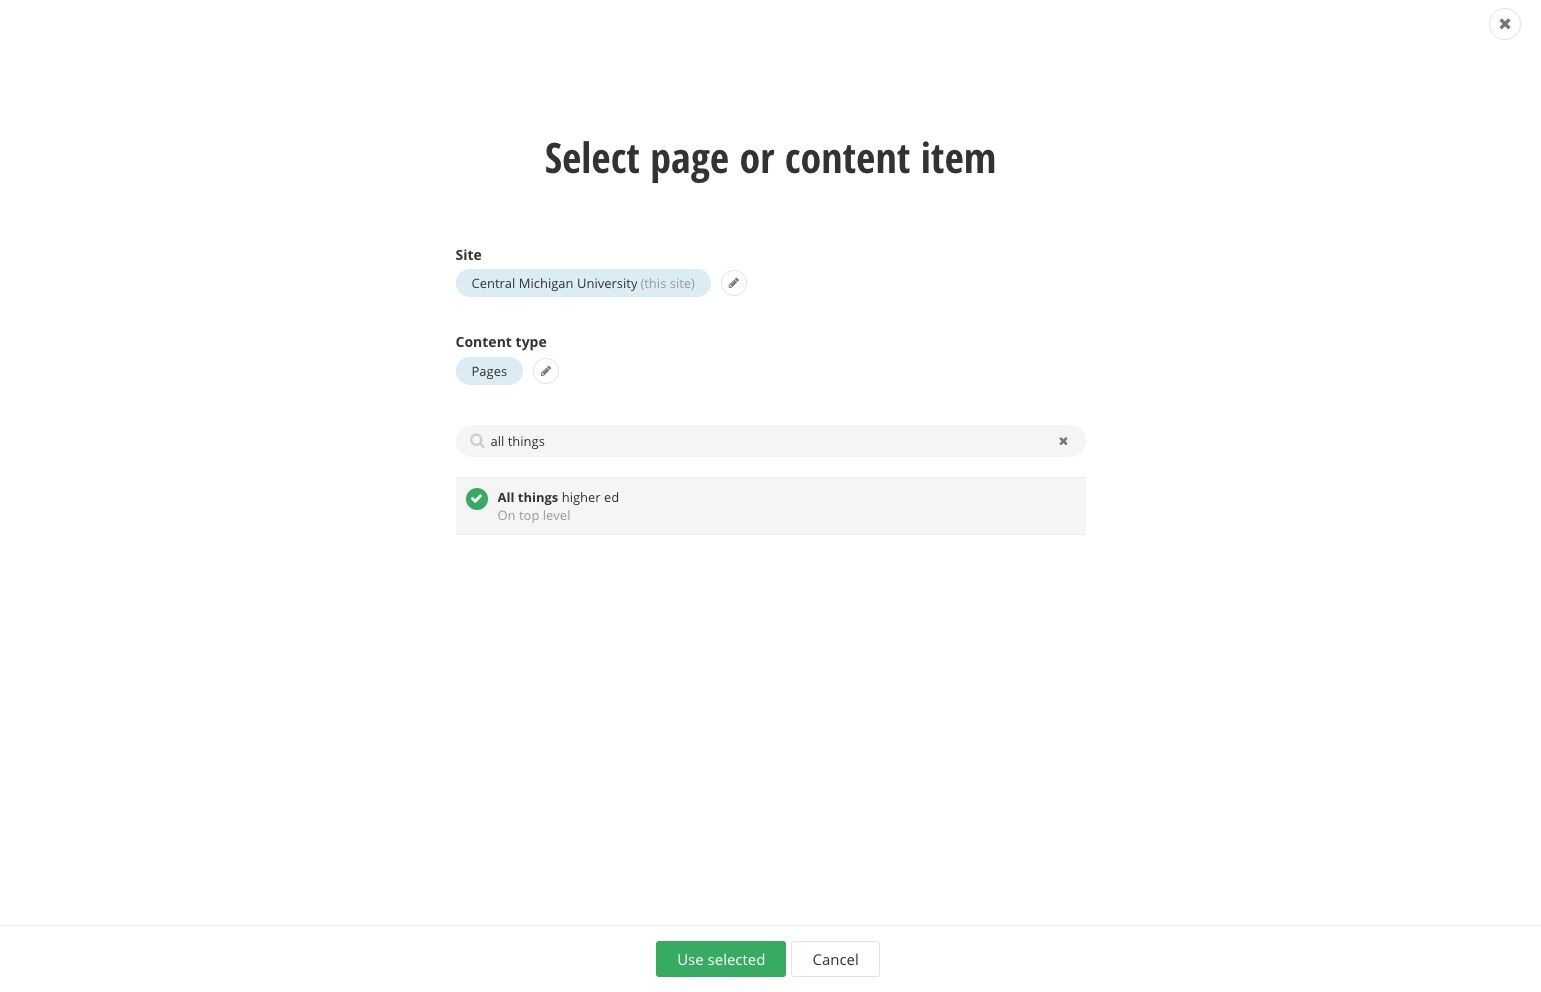
Task: Toggle green checkmark on All things higher ed
Action: pos(477,498)
